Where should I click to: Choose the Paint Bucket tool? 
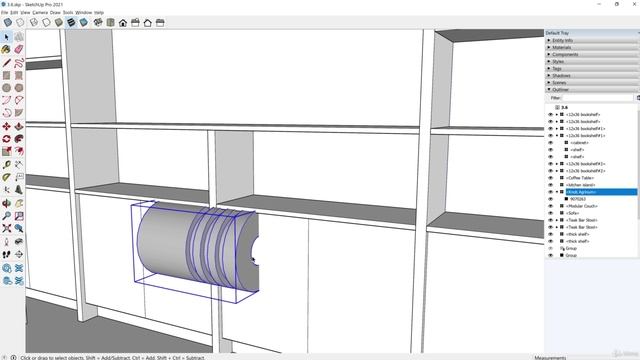[7, 49]
